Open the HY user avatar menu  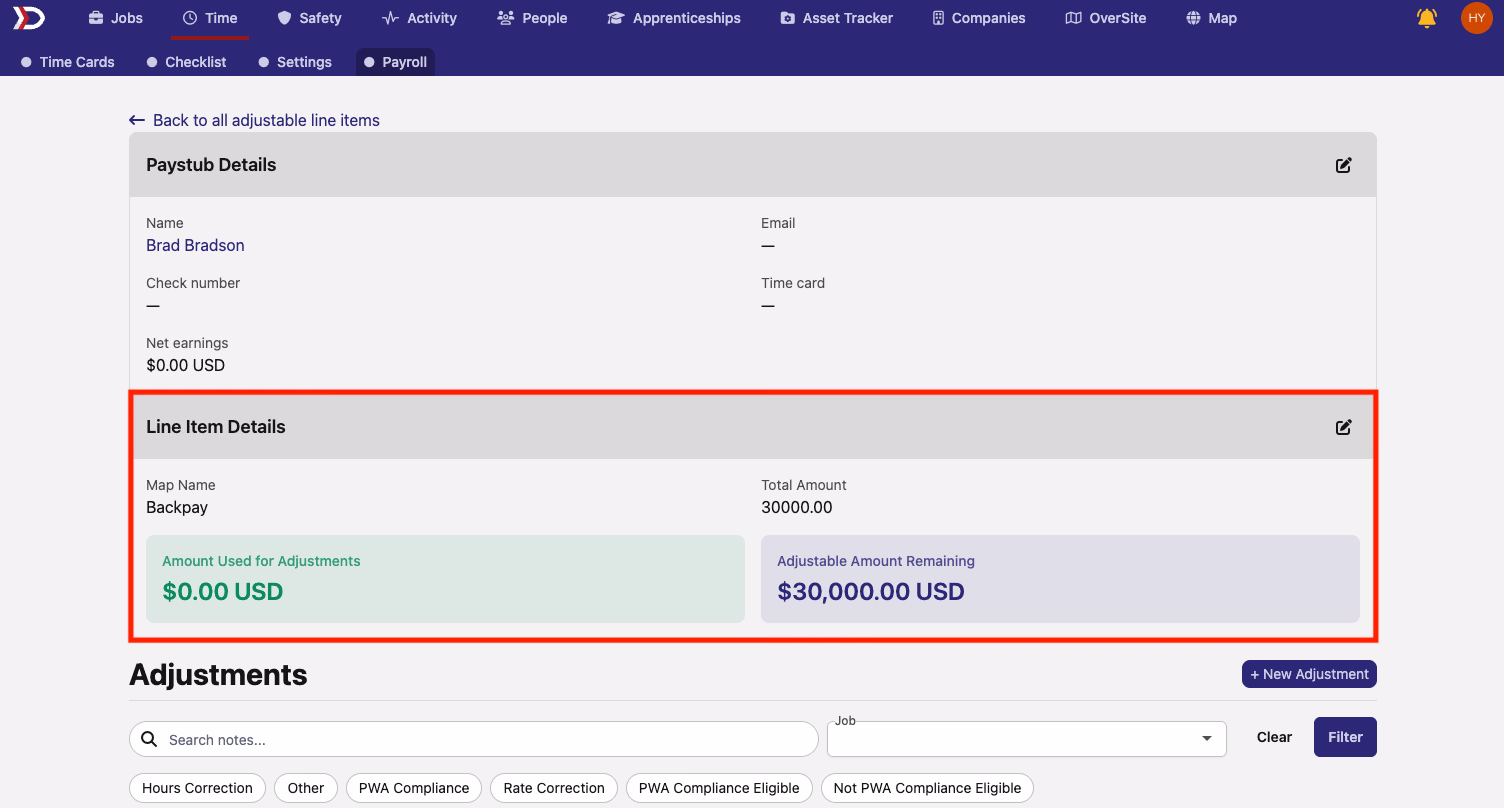coord(1476,18)
